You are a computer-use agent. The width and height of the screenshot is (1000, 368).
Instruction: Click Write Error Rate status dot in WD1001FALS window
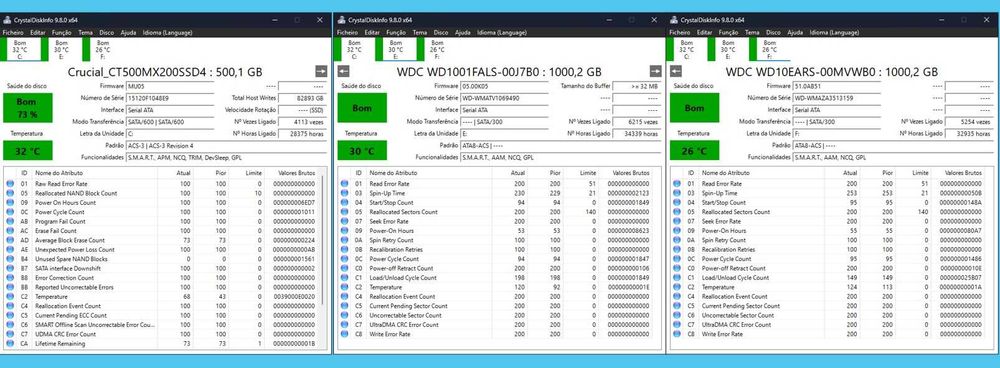click(x=344, y=334)
